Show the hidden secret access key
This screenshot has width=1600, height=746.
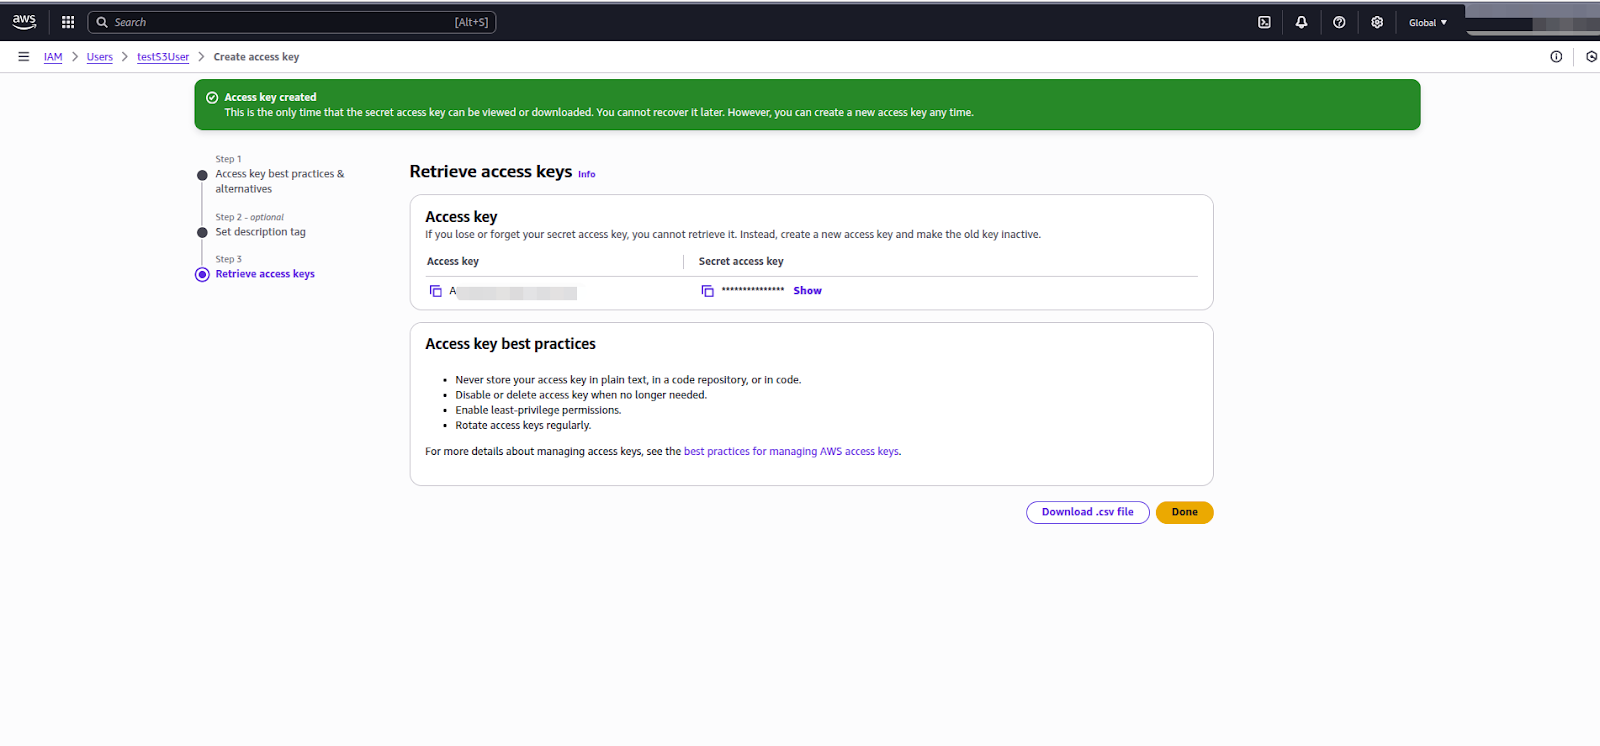coord(807,291)
